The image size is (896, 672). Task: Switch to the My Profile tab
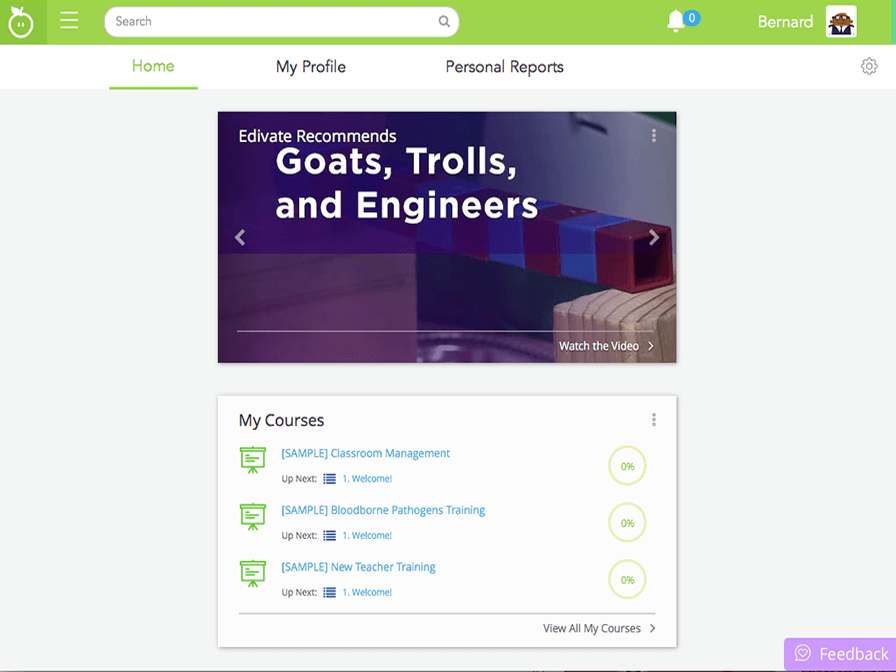[311, 67]
